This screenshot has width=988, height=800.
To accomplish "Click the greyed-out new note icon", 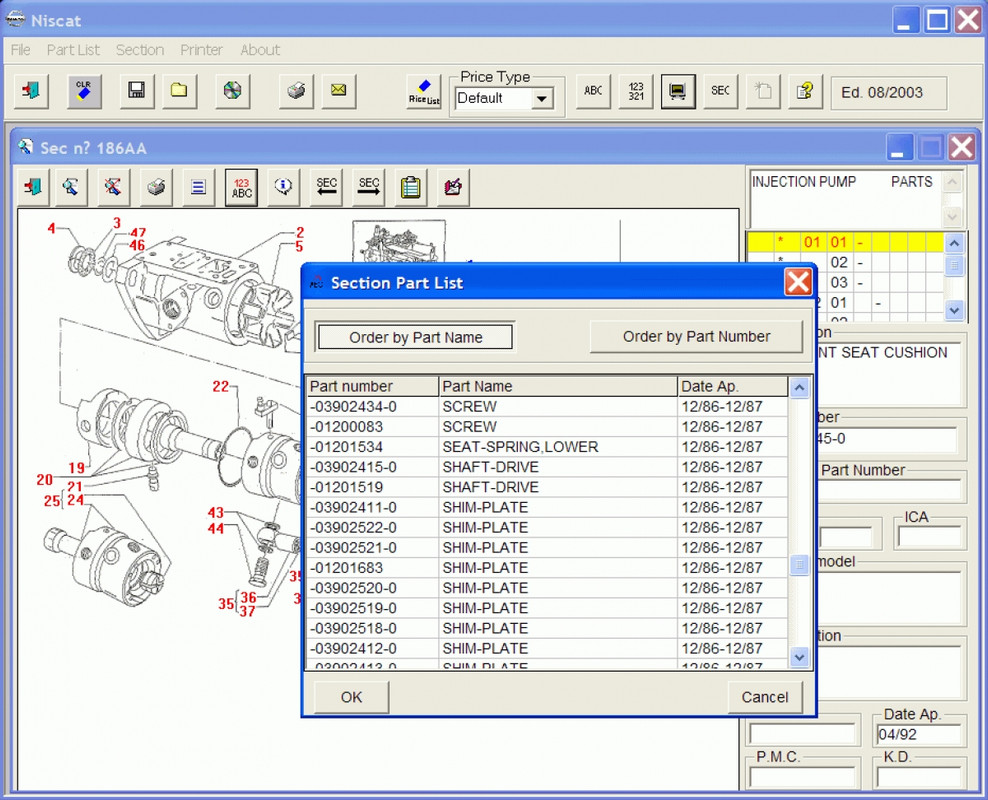I will click(x=763, y=91).
